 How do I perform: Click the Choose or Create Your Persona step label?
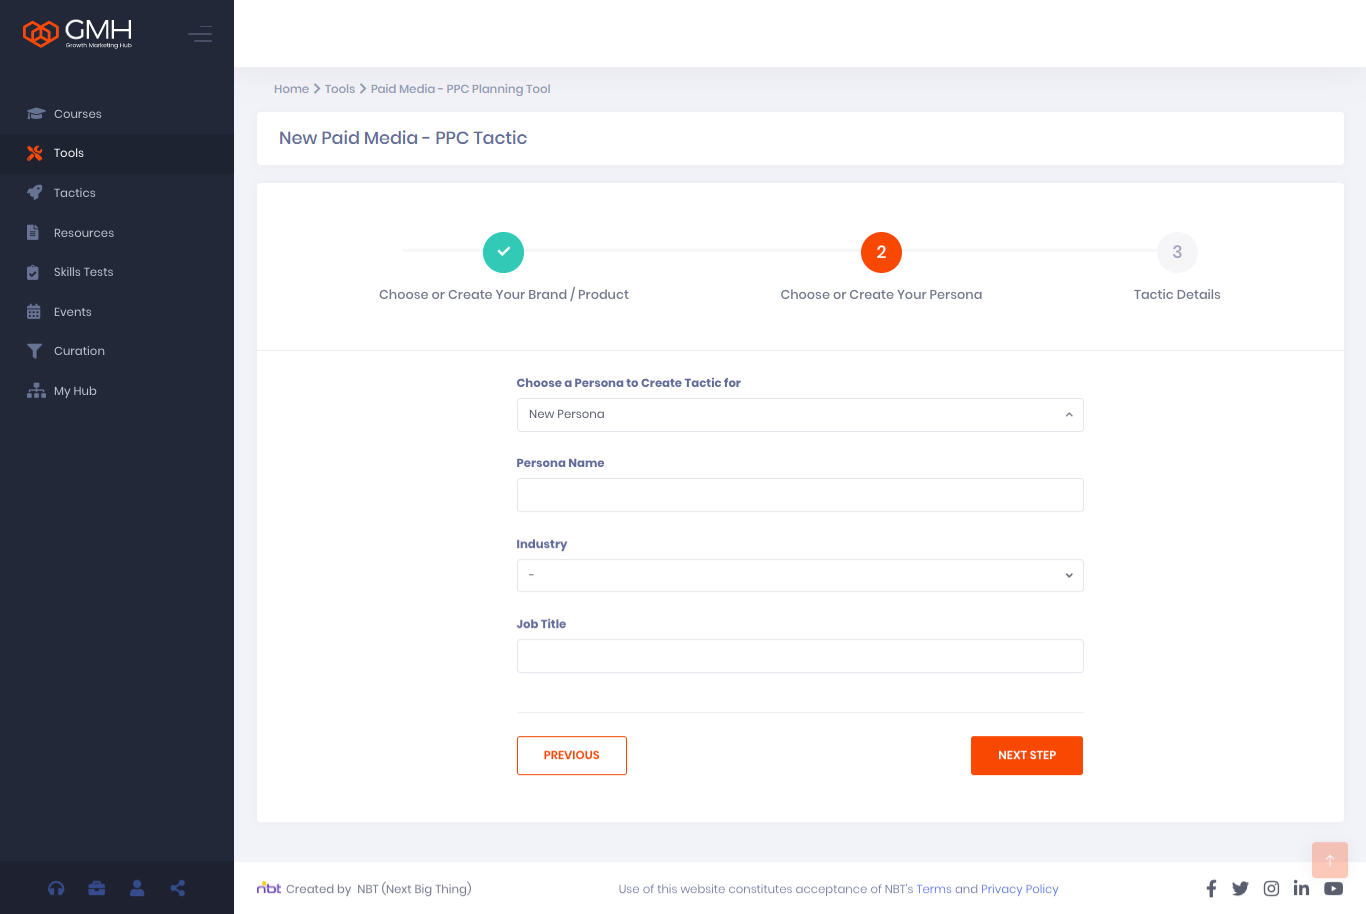(x=881, y=295)
